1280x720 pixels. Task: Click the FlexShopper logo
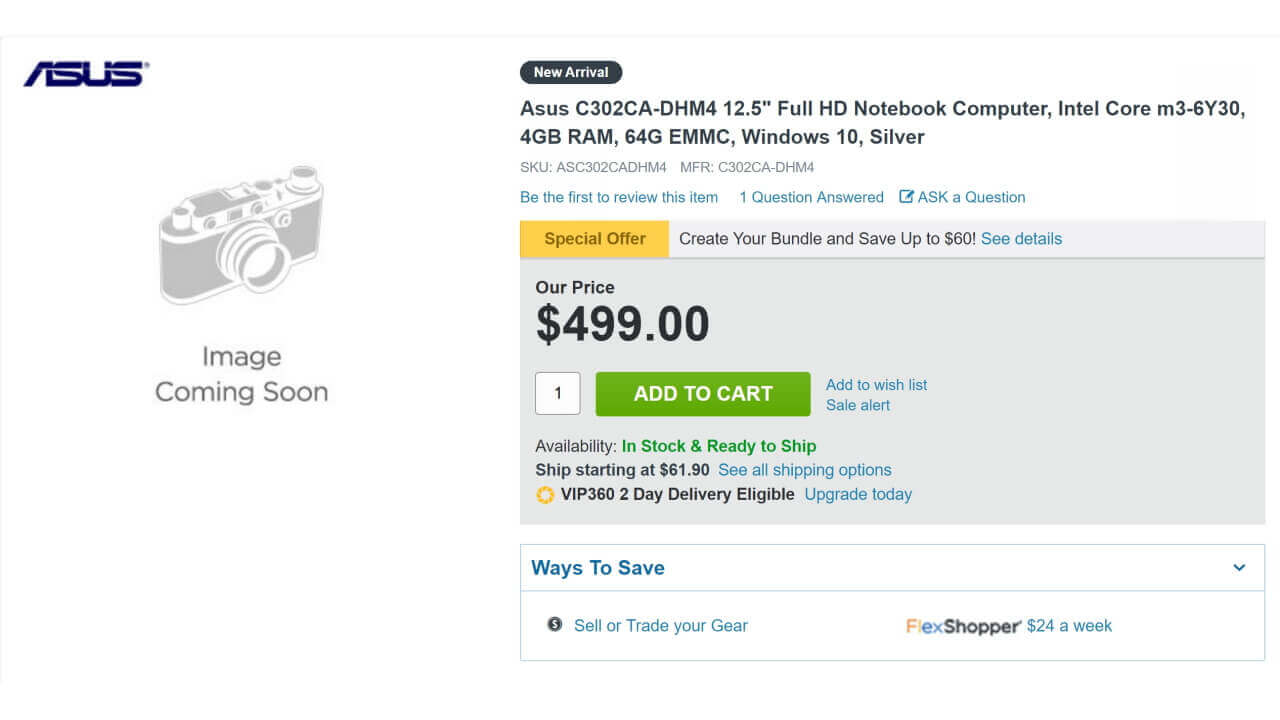click(x=963, y=626)
